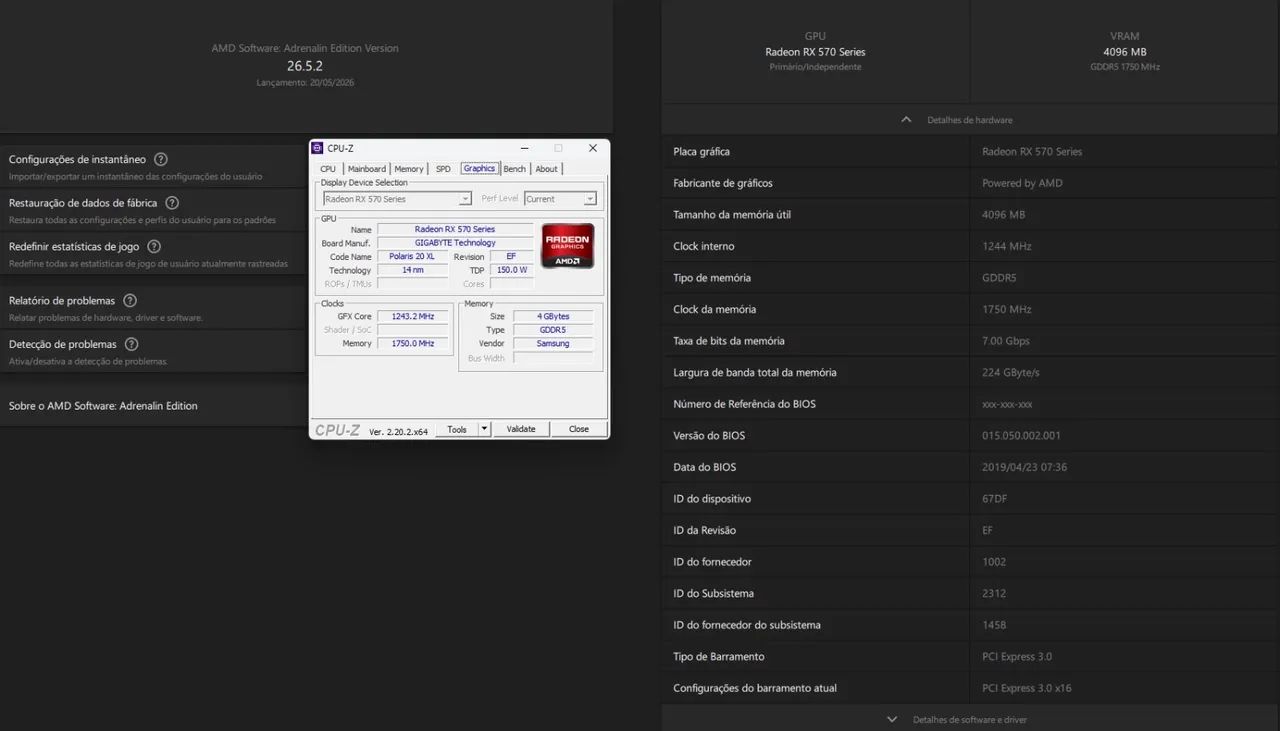Click the 14 nm Technology field
Screen dimensions: 1280x731
click(x=412, y=270)
